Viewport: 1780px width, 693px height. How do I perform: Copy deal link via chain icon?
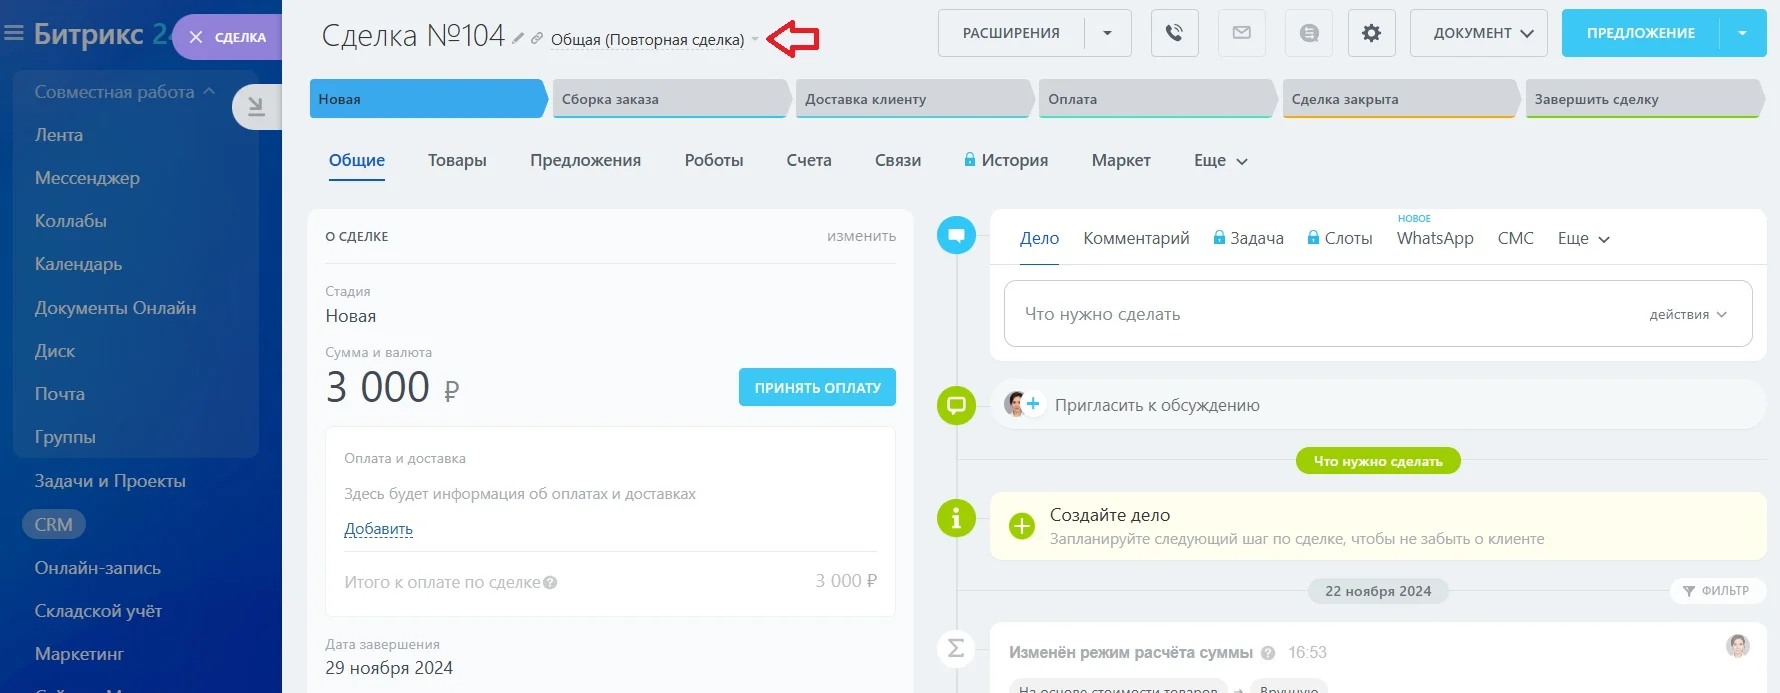pyautogui.click(x=537, y=38)
